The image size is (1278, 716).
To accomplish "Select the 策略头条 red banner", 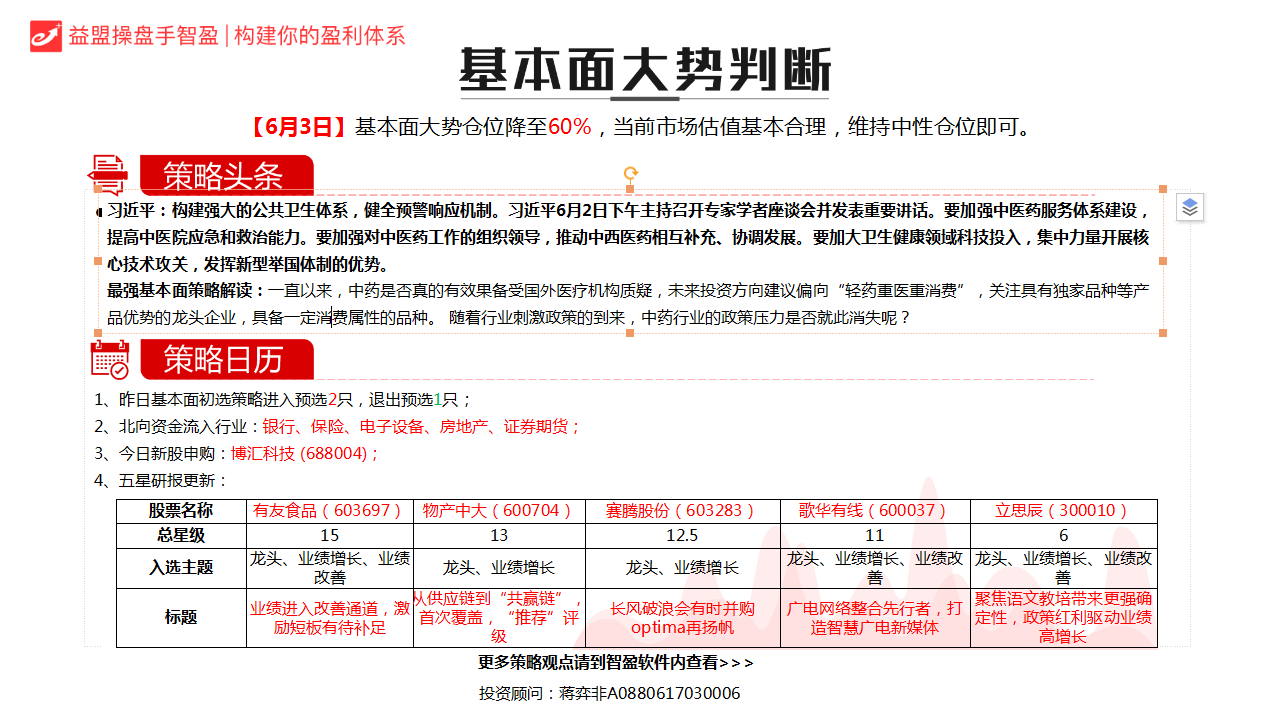I will (x=226, y=176).
